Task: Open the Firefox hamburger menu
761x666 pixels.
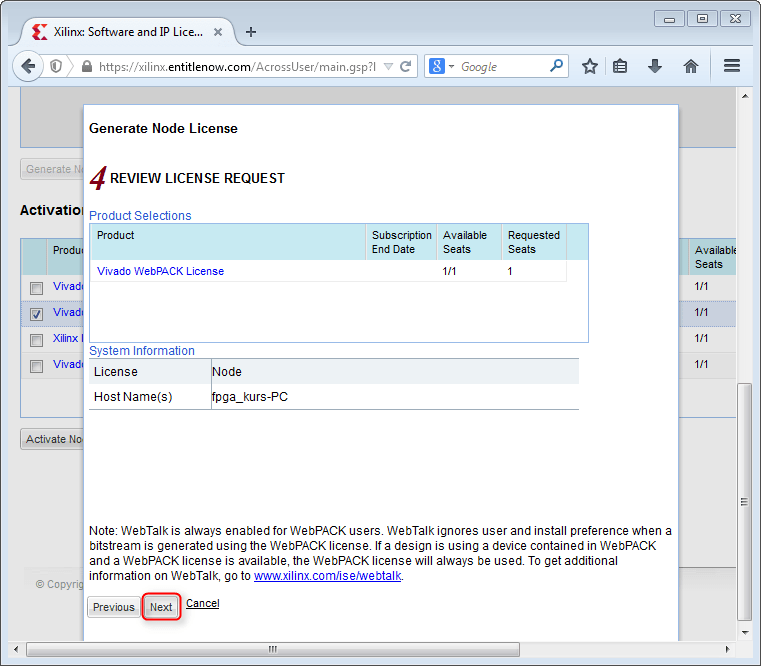Action: click(732, 66)
